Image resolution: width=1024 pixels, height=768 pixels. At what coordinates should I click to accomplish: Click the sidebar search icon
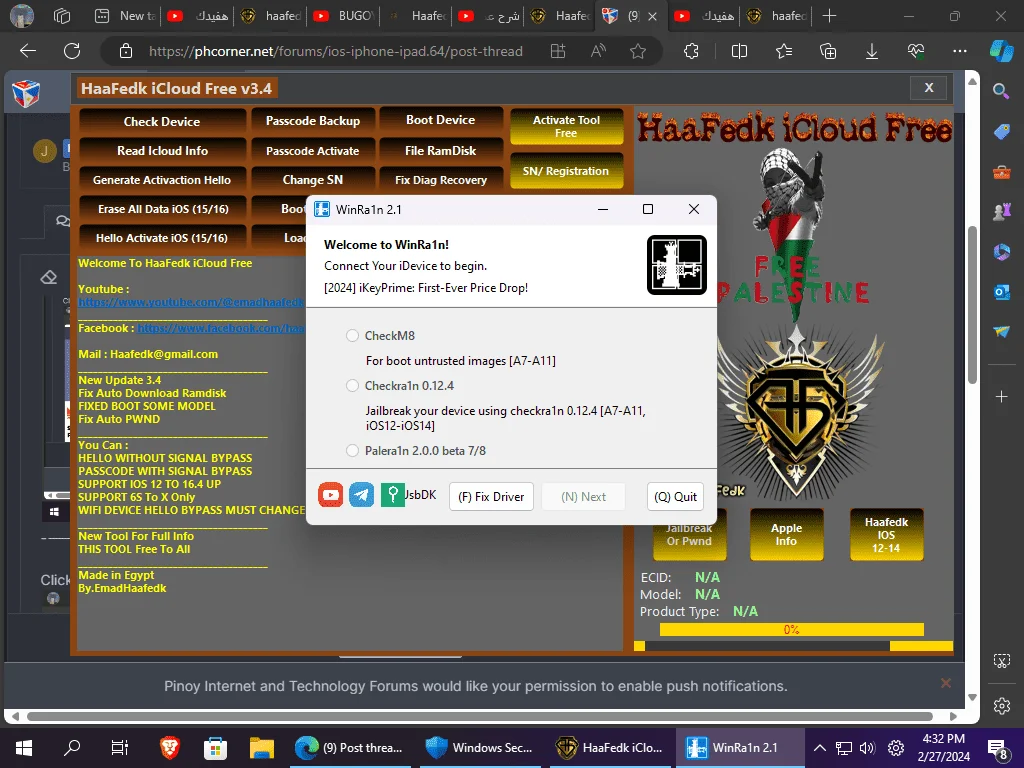tap(1001, 91)
